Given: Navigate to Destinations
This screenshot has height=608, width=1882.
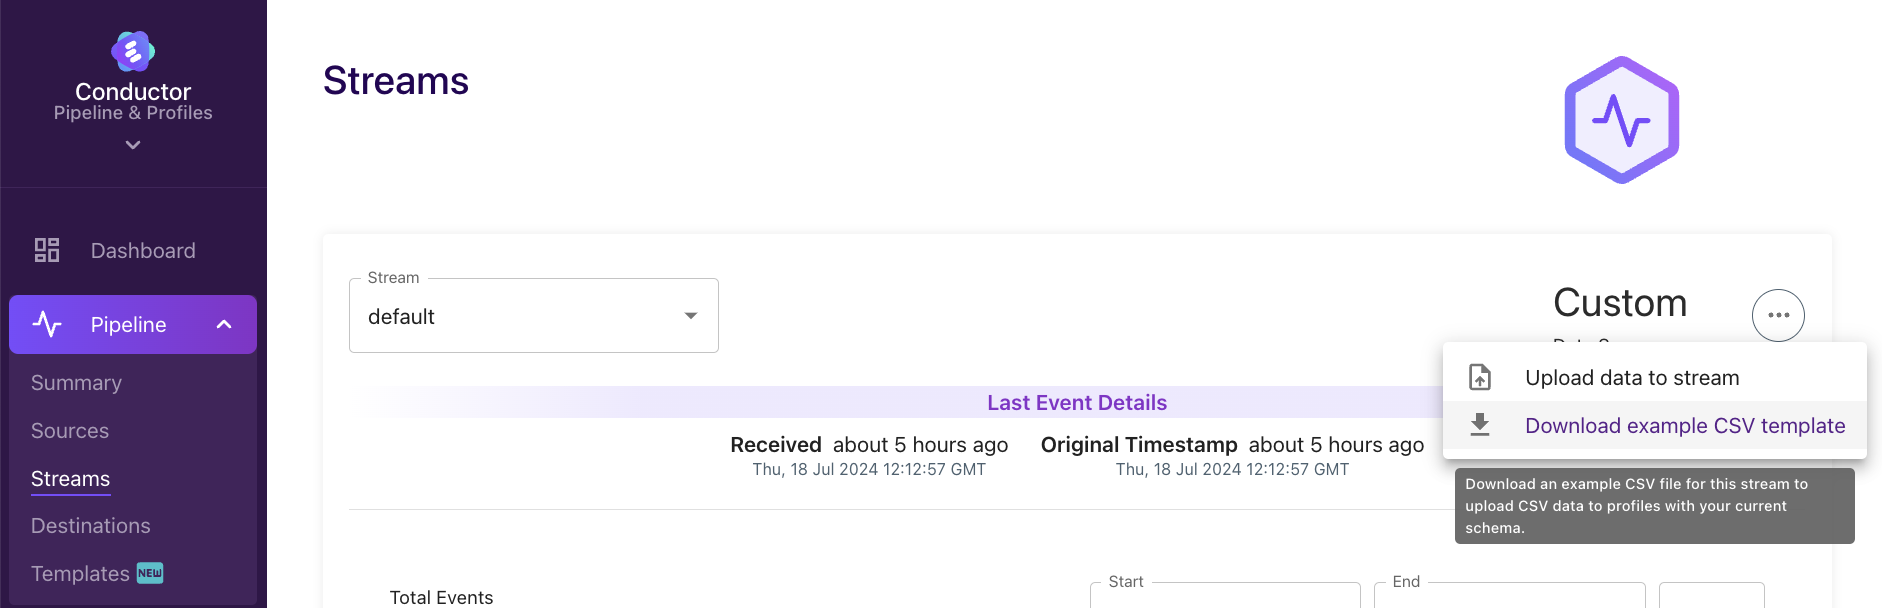Looking at the screenshot, I should pyautogui.click(x=91, y=526).
